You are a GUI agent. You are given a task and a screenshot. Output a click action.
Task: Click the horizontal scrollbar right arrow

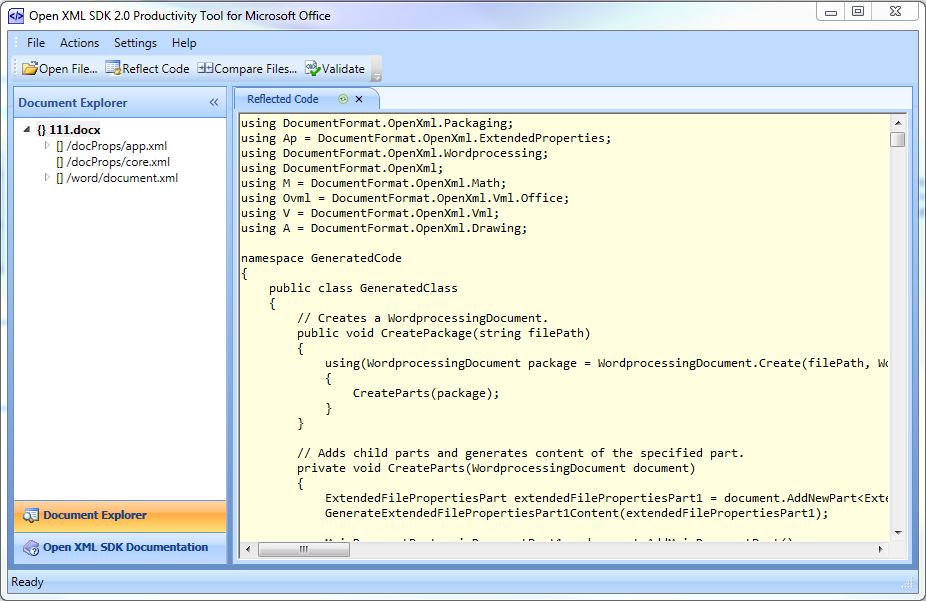coord(881,549)
